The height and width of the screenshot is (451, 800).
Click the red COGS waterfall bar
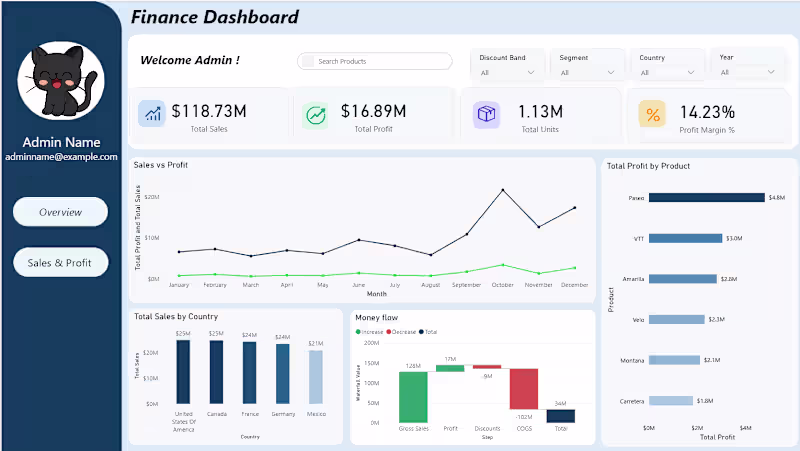pos(524,389)
